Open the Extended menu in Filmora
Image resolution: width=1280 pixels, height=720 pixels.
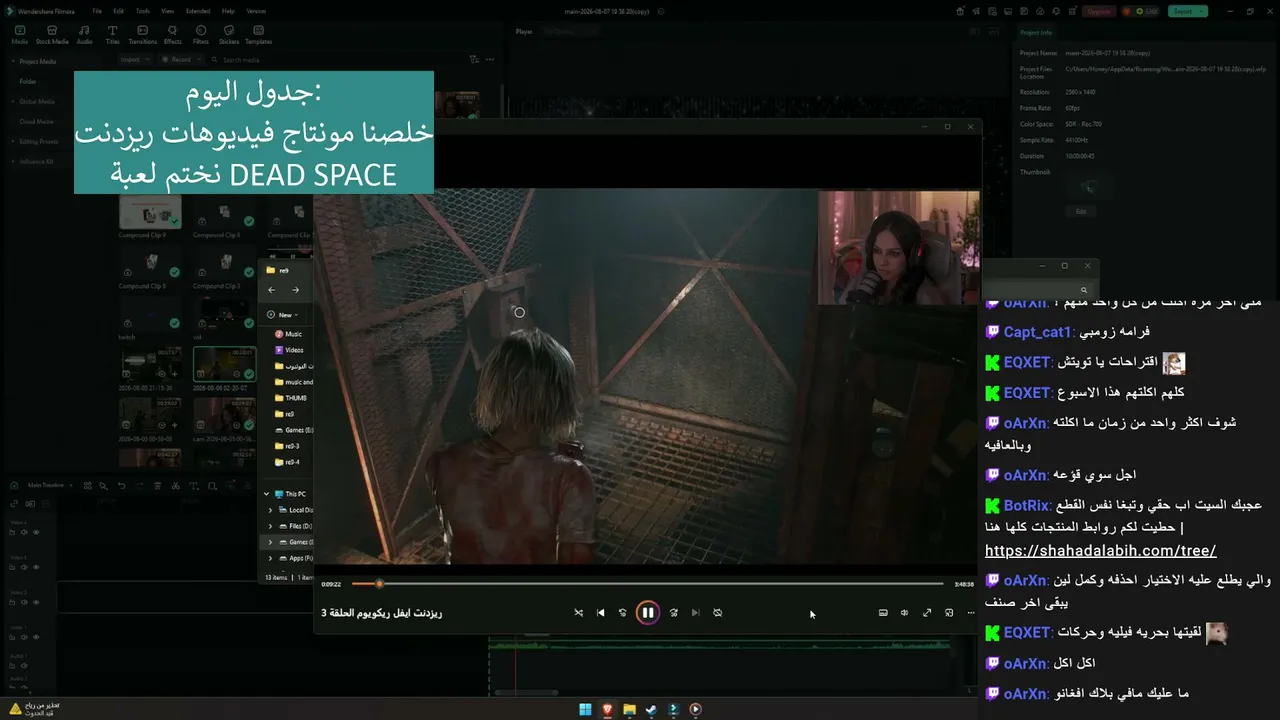point(198,11)
